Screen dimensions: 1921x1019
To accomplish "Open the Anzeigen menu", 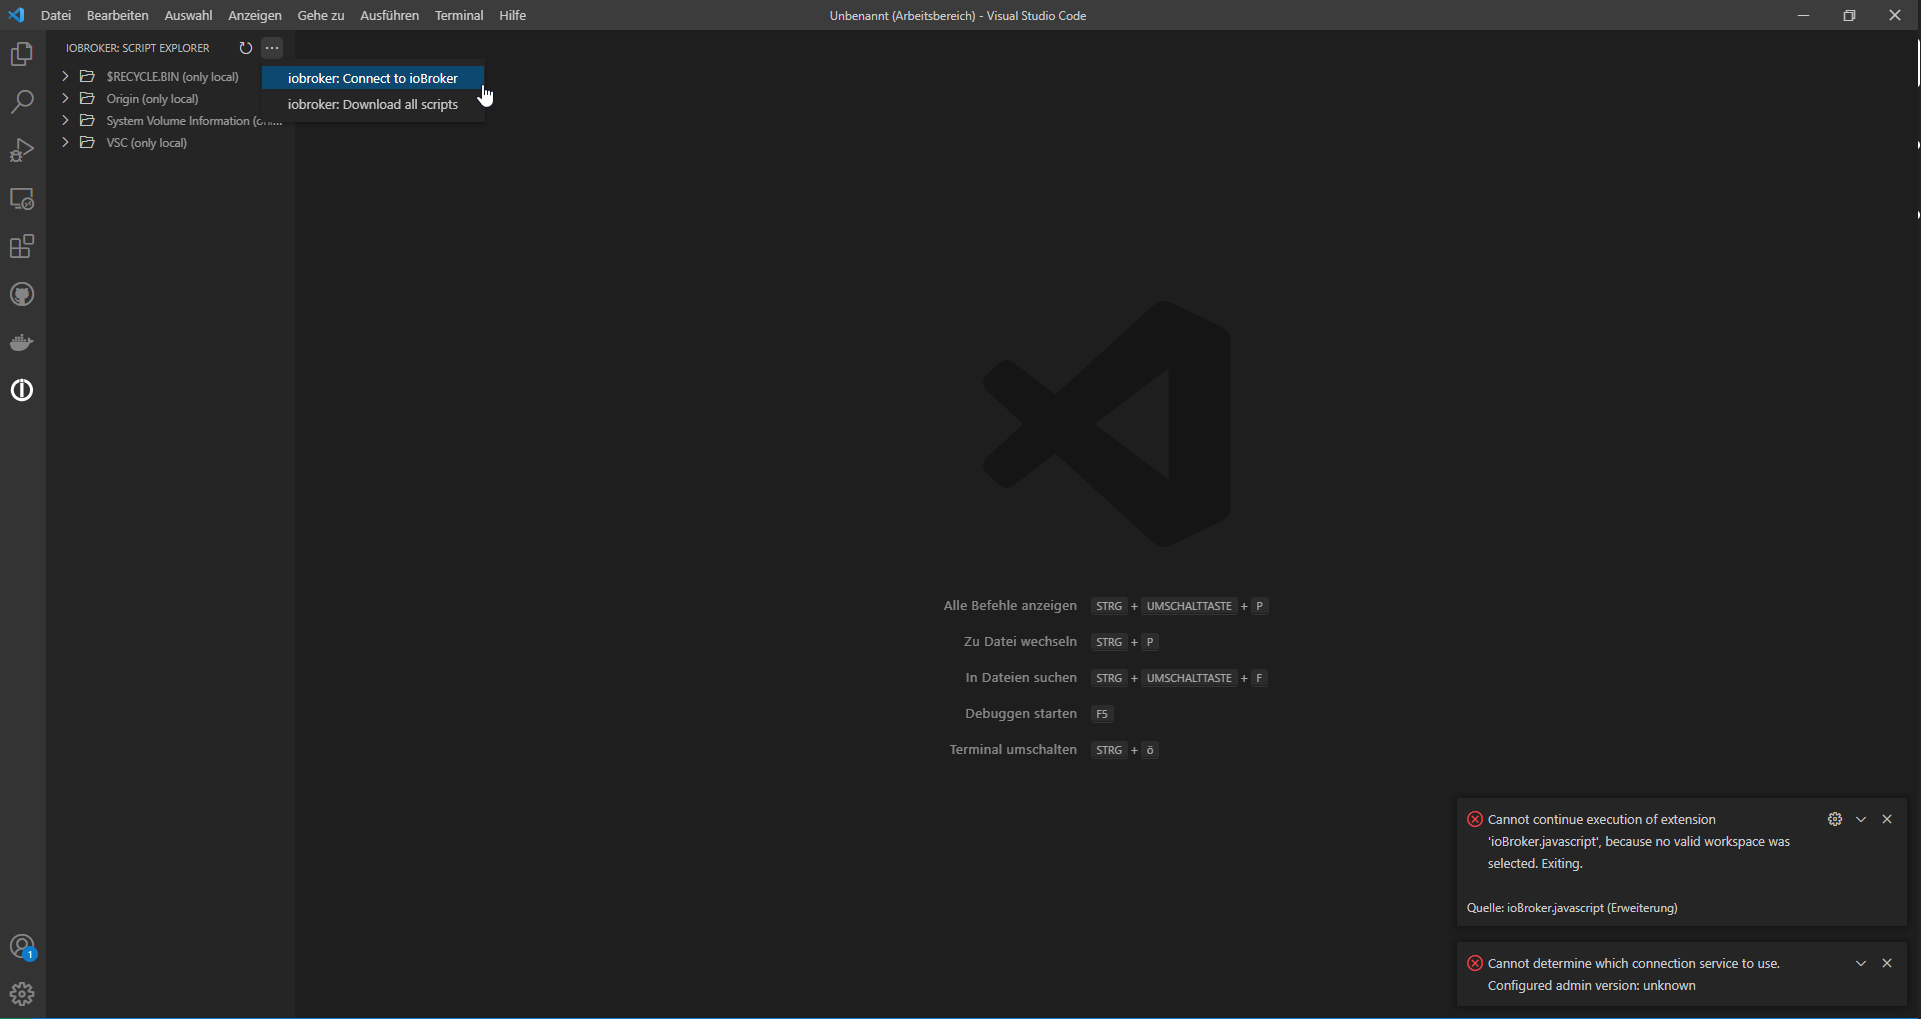I will 255,15.
